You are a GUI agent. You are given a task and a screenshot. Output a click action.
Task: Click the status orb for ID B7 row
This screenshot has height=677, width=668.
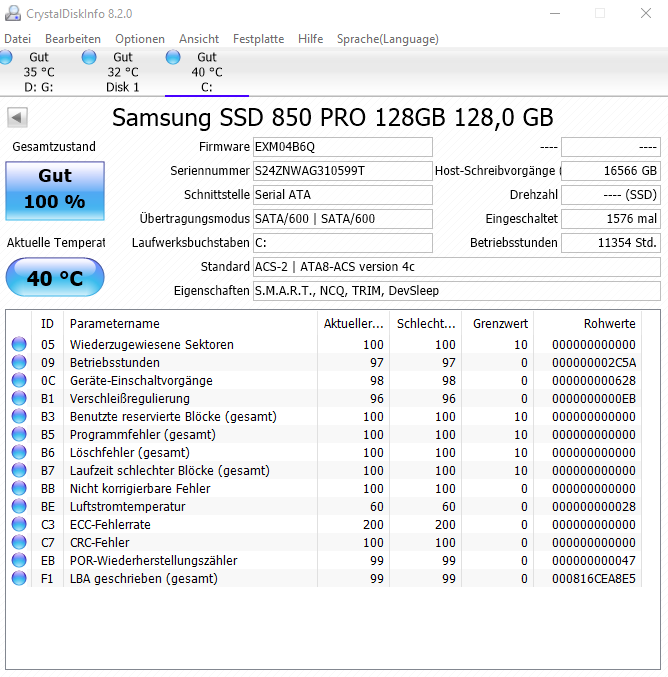click(x=19, y=470)
